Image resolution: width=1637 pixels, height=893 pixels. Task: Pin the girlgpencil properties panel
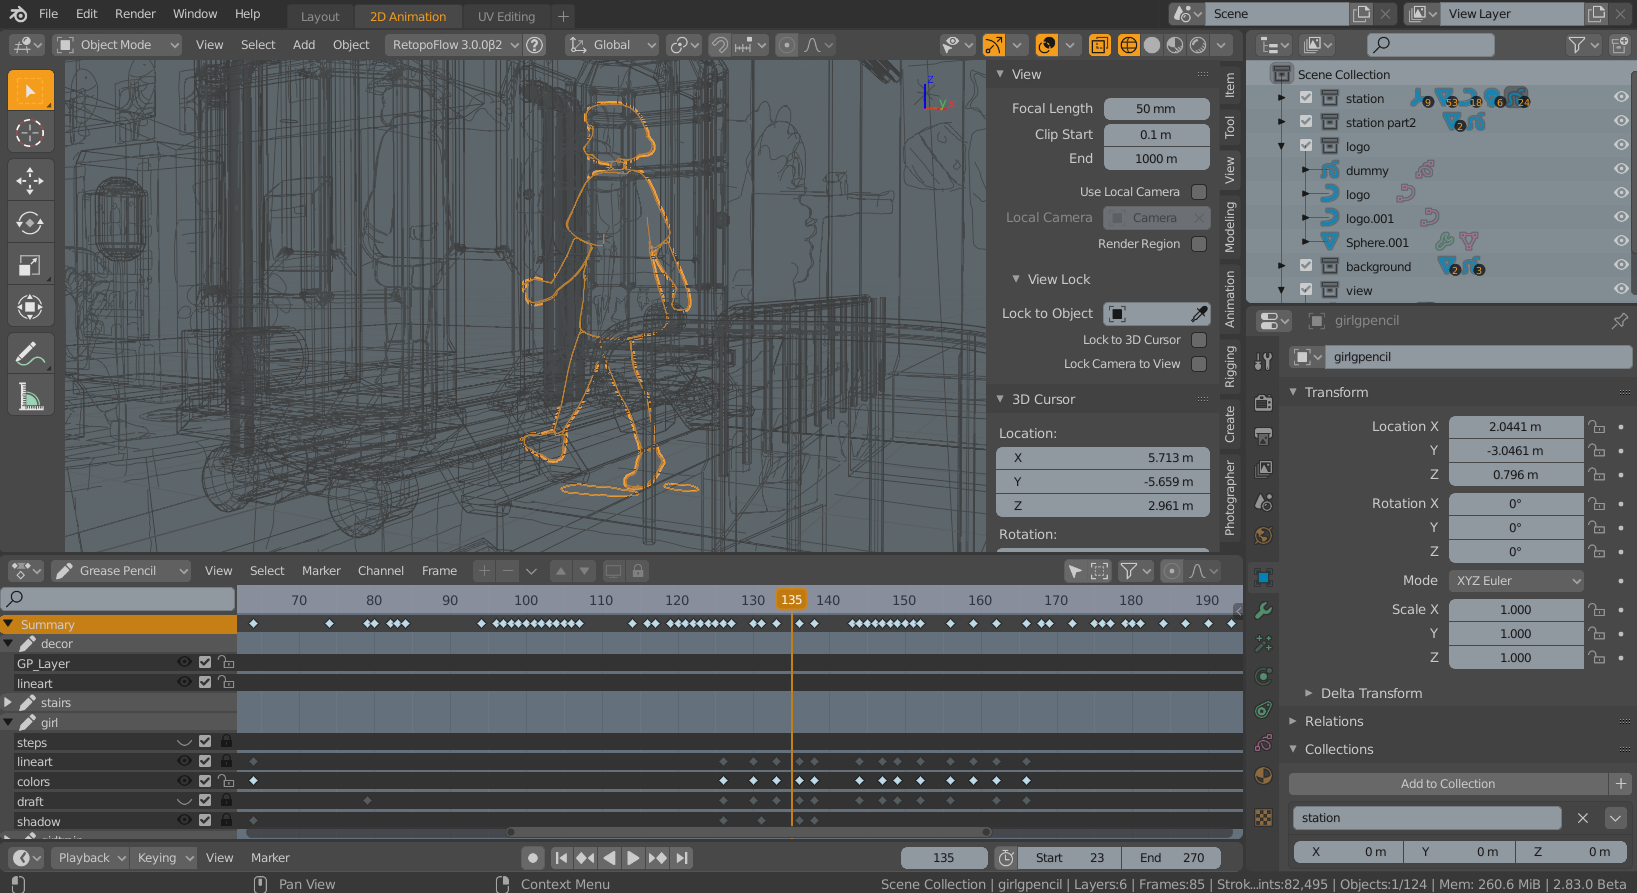point(1619,321)
